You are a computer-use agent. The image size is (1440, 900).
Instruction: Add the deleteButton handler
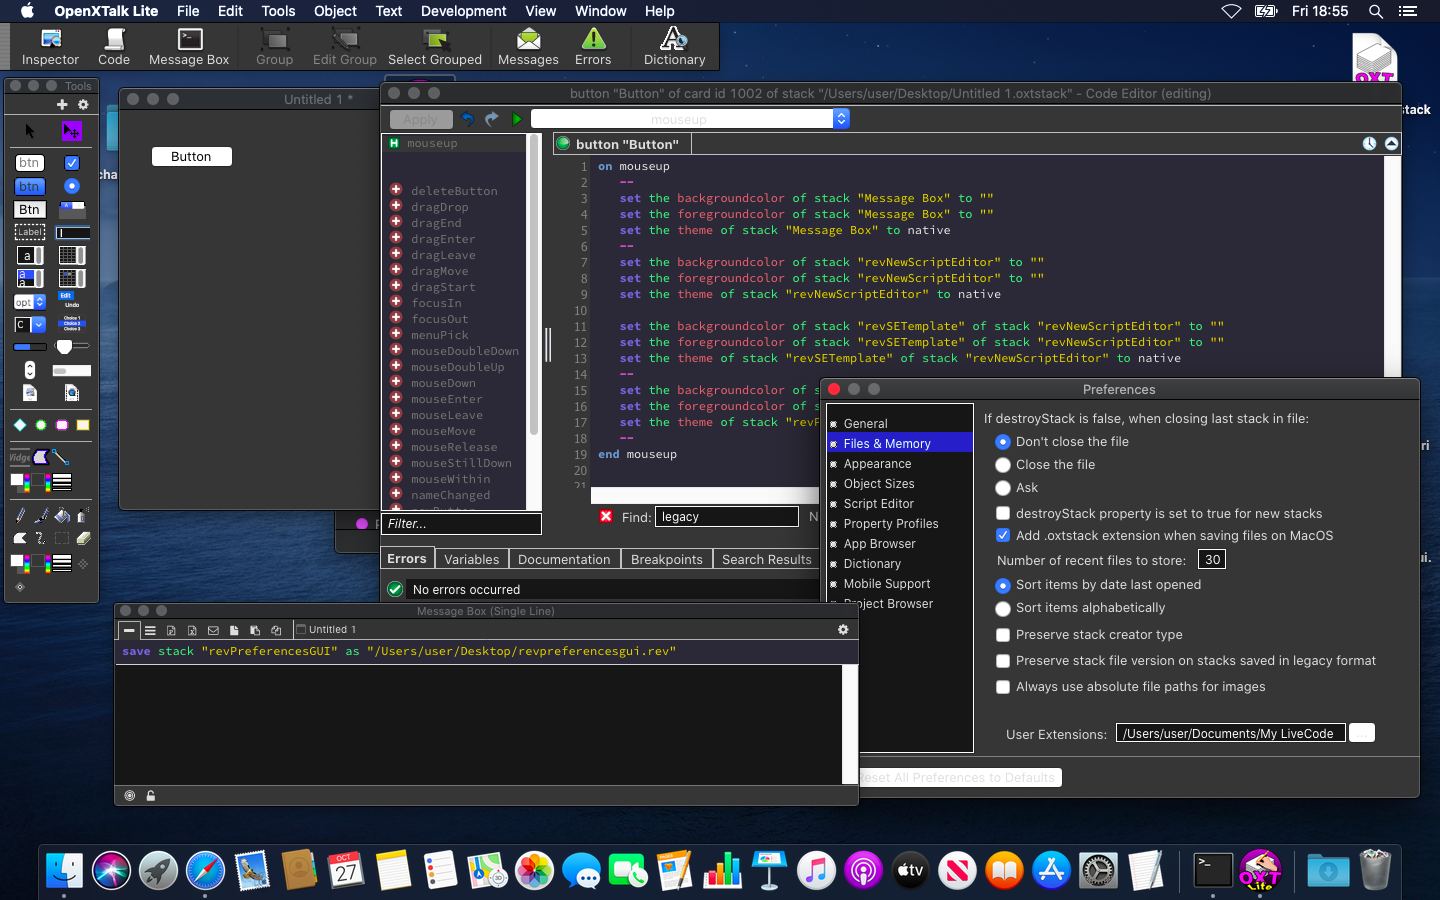(396, 190)
